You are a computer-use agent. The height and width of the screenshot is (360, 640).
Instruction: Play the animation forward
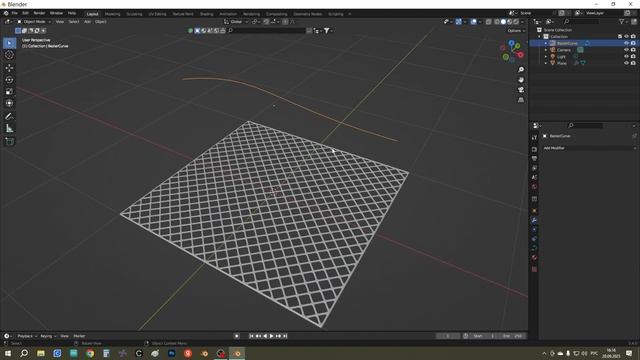click(x=271, y=336)
